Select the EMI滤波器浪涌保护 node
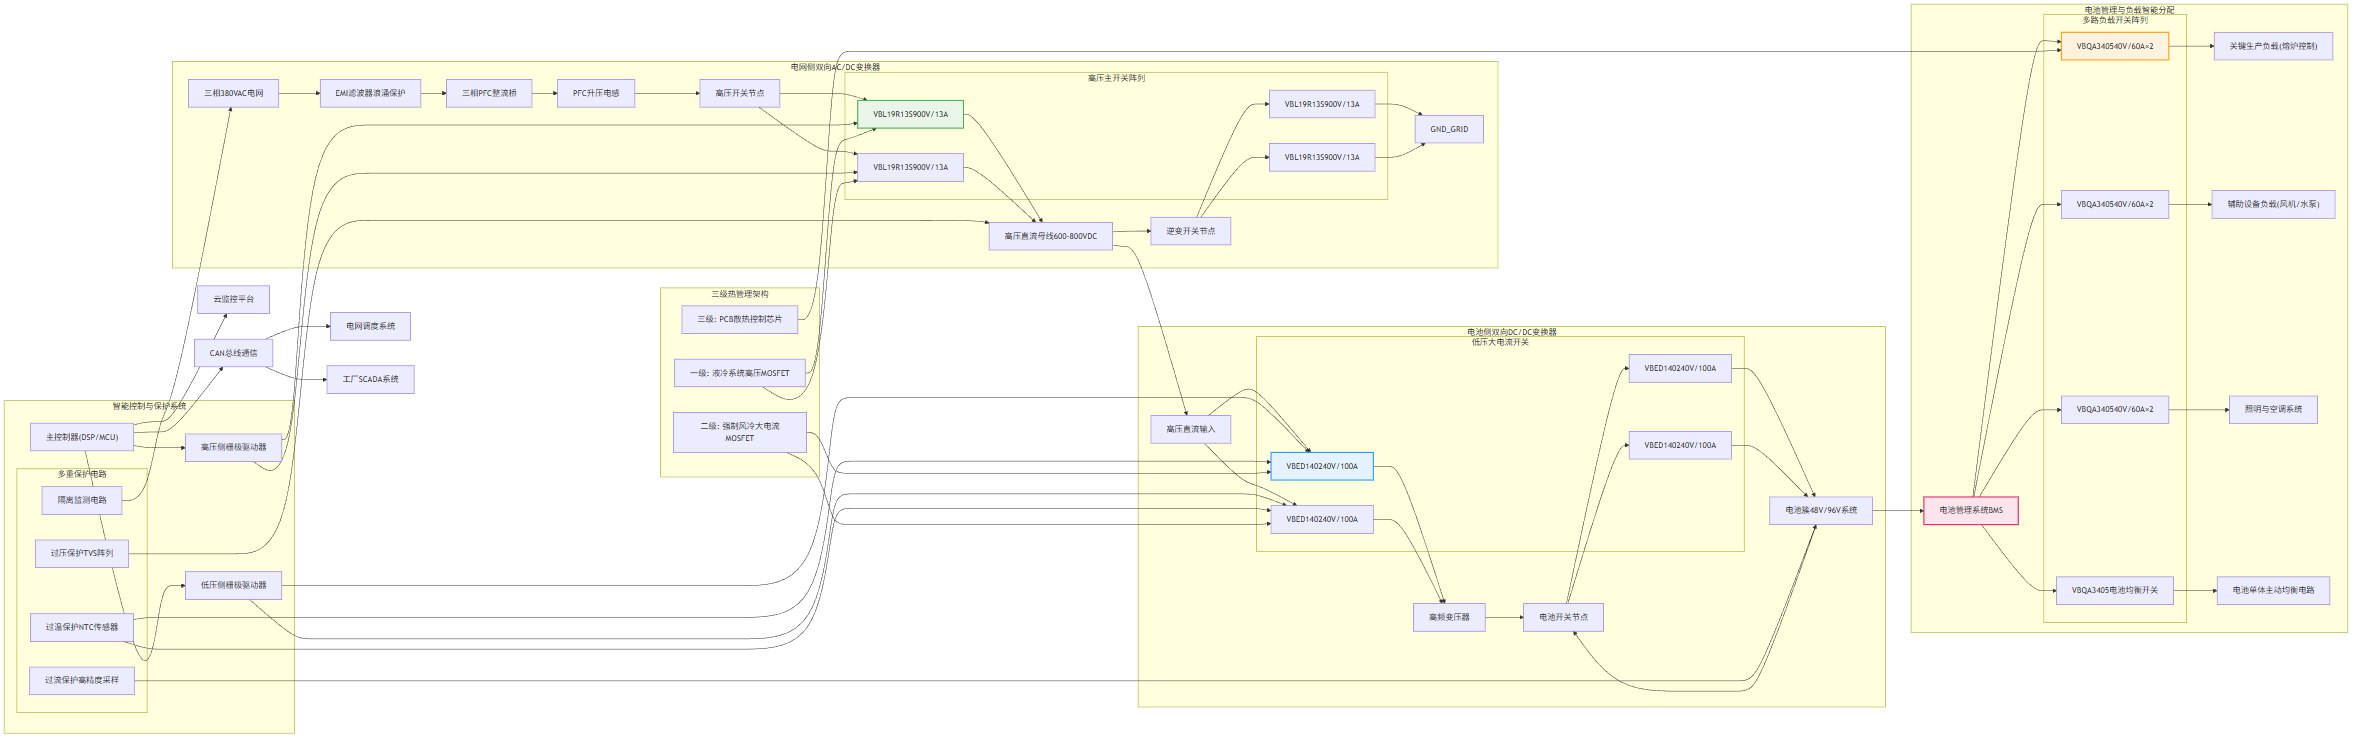 370,93
